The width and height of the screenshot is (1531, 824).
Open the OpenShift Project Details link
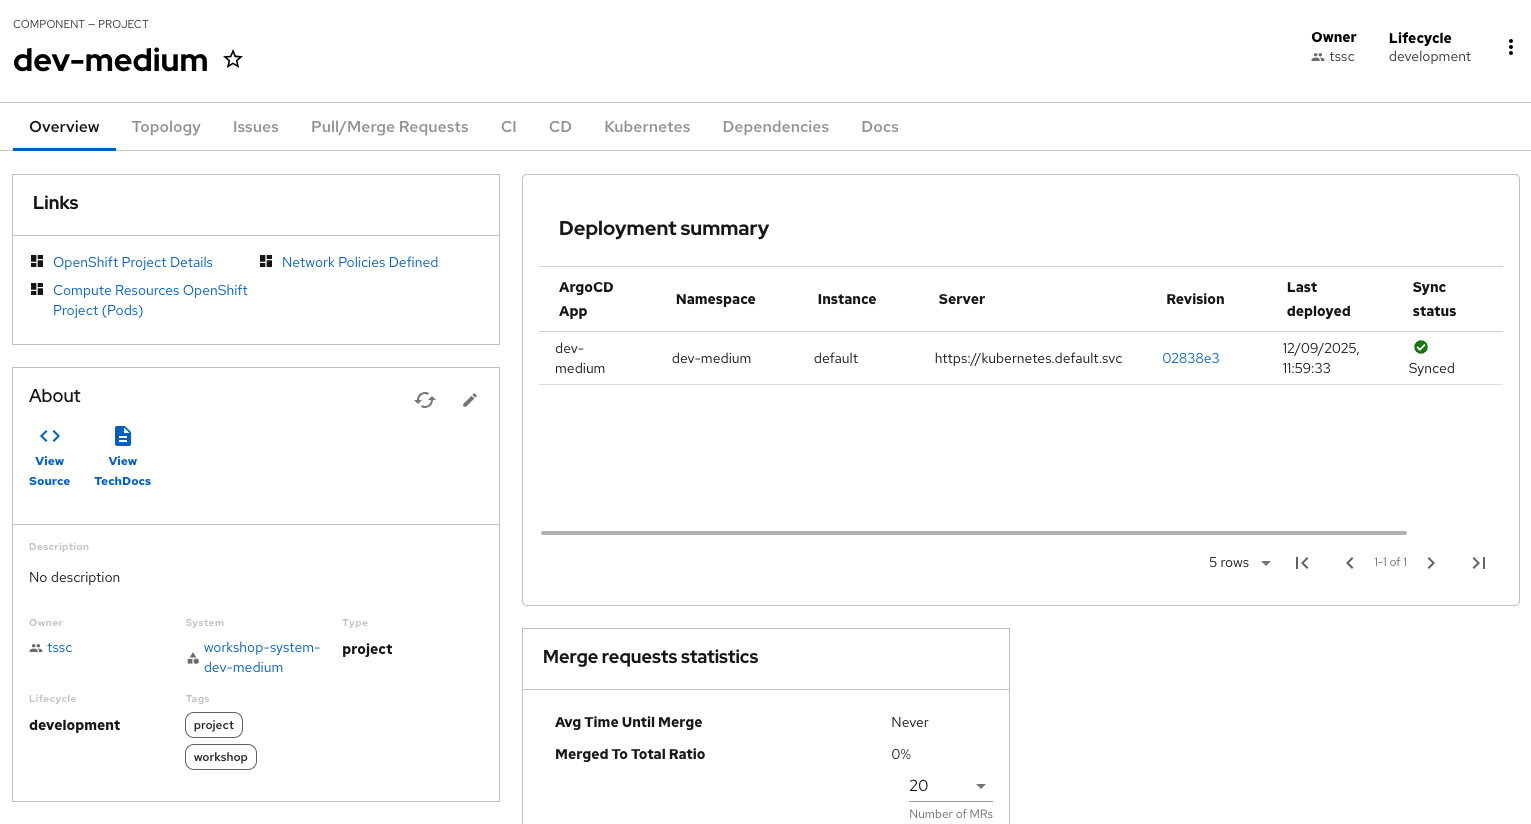[133, 262]
